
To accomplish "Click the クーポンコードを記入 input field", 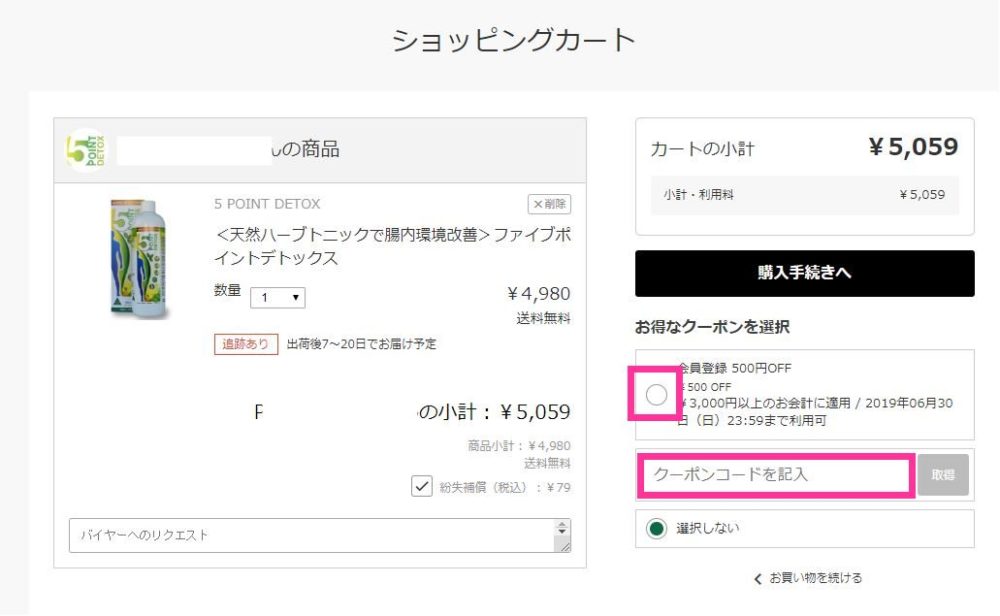I will coord(777,474).
